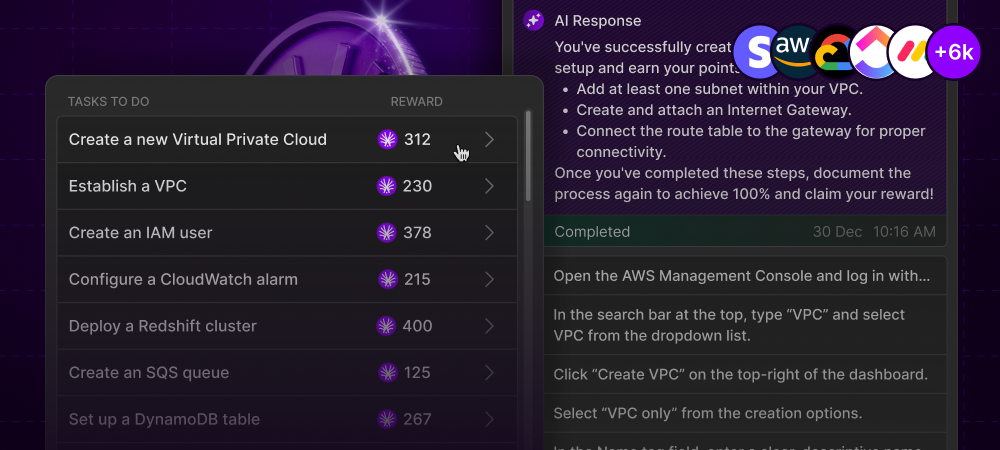Select step Open the AWS Management Console

click(x=744, y=276)
